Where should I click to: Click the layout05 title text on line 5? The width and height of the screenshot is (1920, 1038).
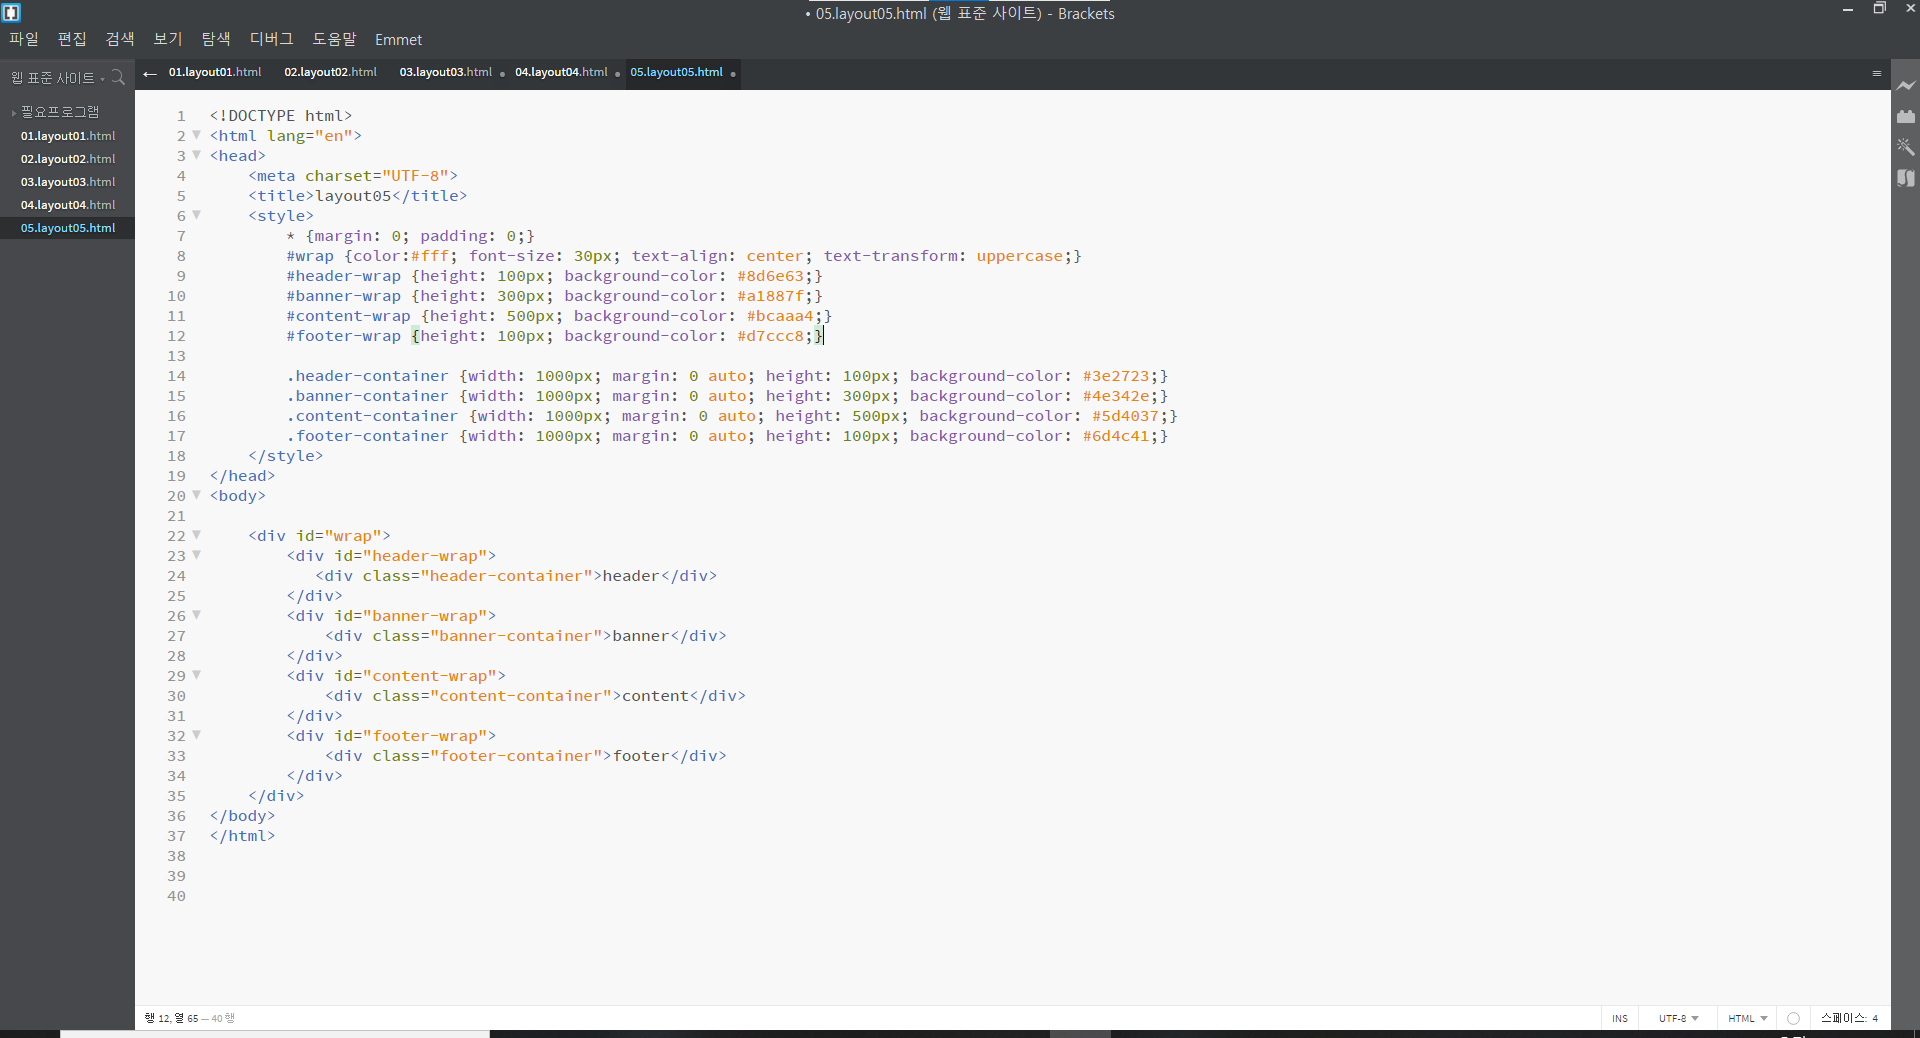[353, 196]
